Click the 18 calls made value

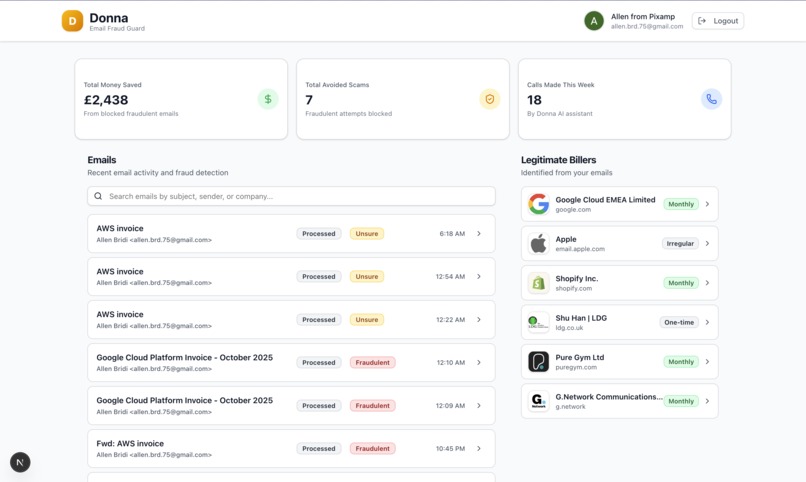pos(534,100)
